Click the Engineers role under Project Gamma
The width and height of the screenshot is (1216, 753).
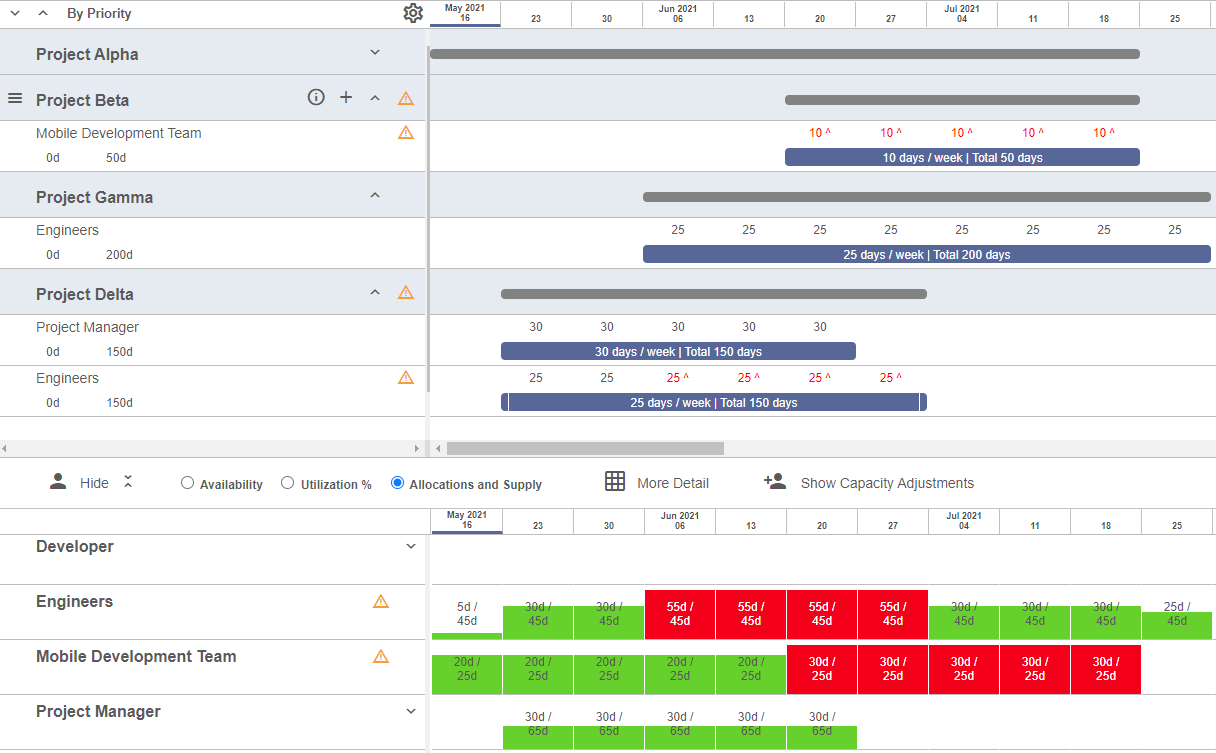point(67,230)
